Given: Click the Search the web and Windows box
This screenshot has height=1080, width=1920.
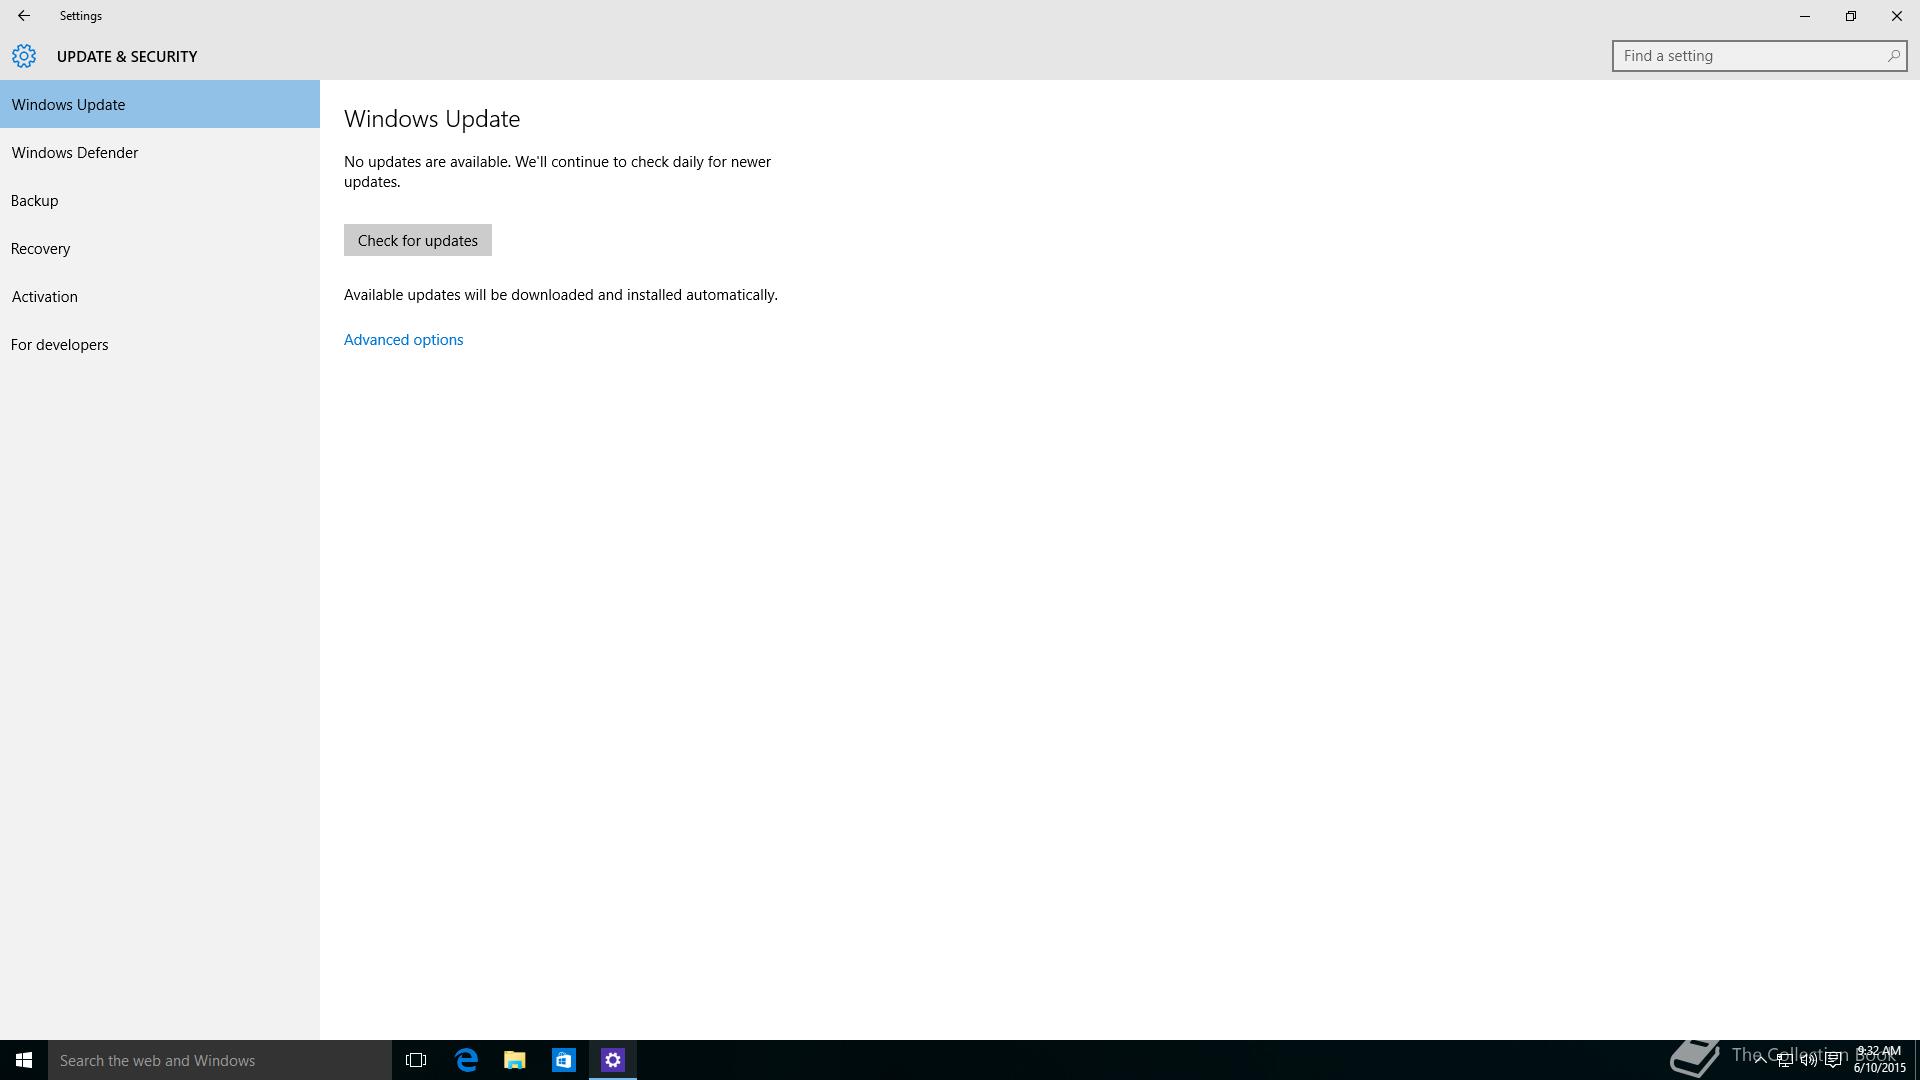Looking at the screenshot, I should coord(220,1060).
